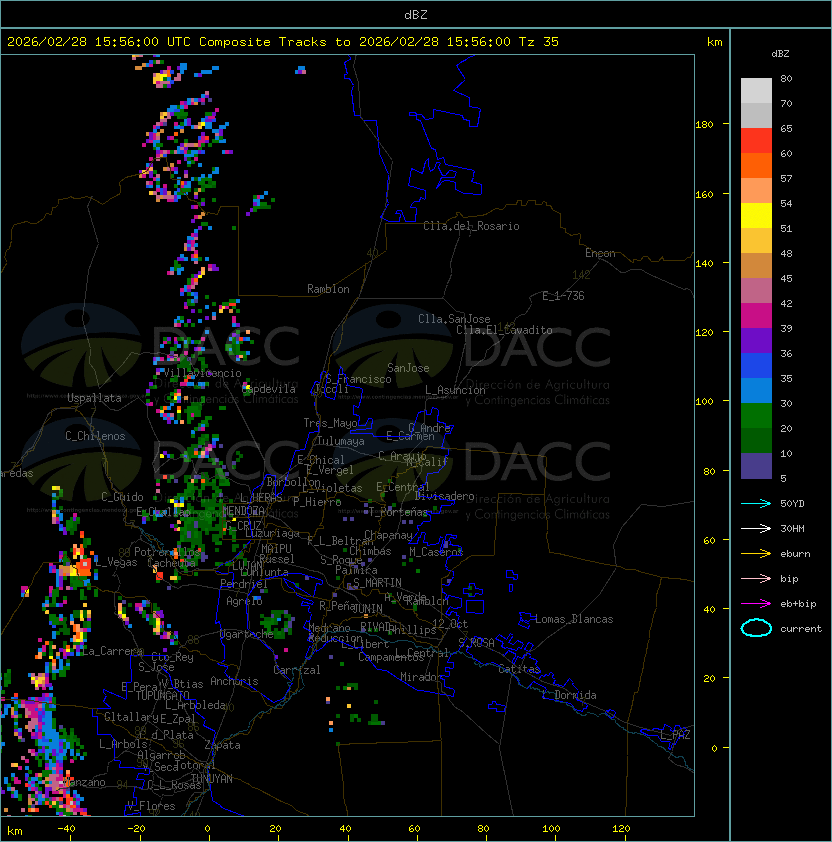This screenshot has width=832, height=842.
Task: Click the '120' tick on horizontal km axis
Action: point(621,829)
